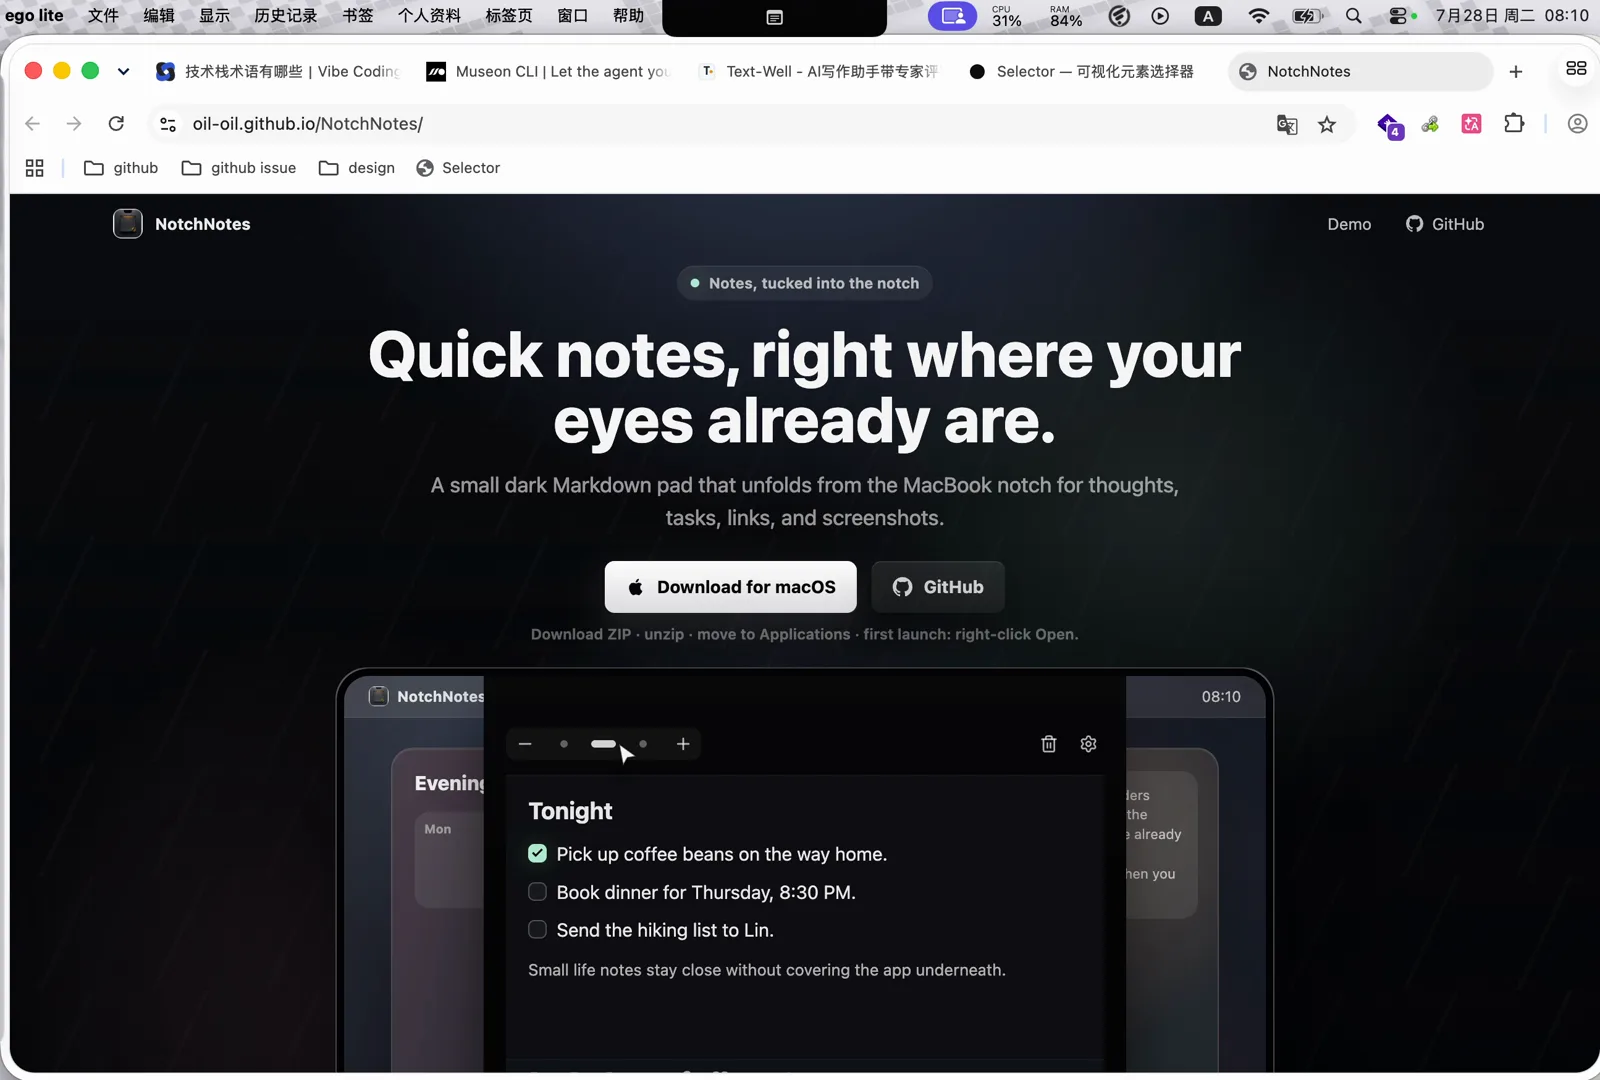Select the third page dot in note pager
1600x1080 pixels.
643,744
